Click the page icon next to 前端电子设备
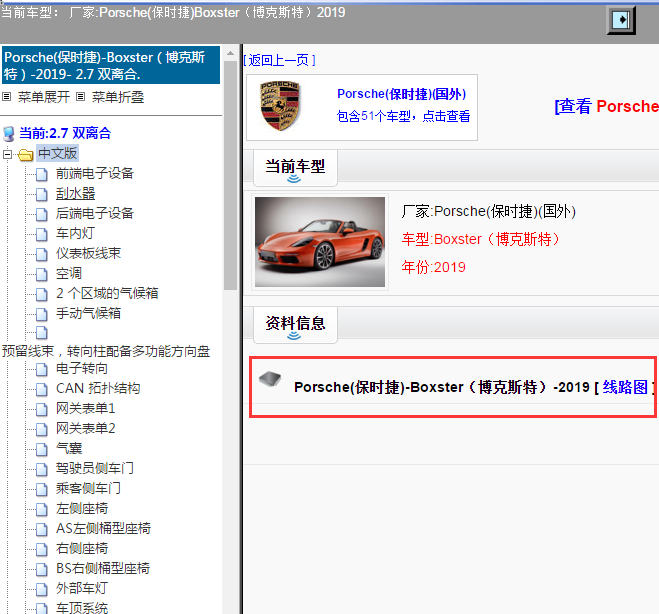The height and width of the screenshot is (614, 659). (x=42, y=174)
